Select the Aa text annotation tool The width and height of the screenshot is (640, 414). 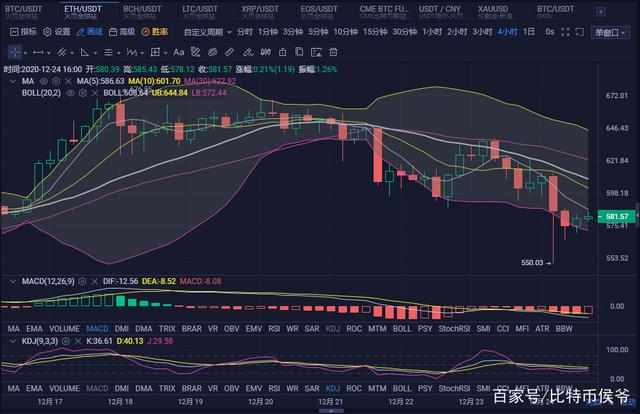(x=178, y=52)
